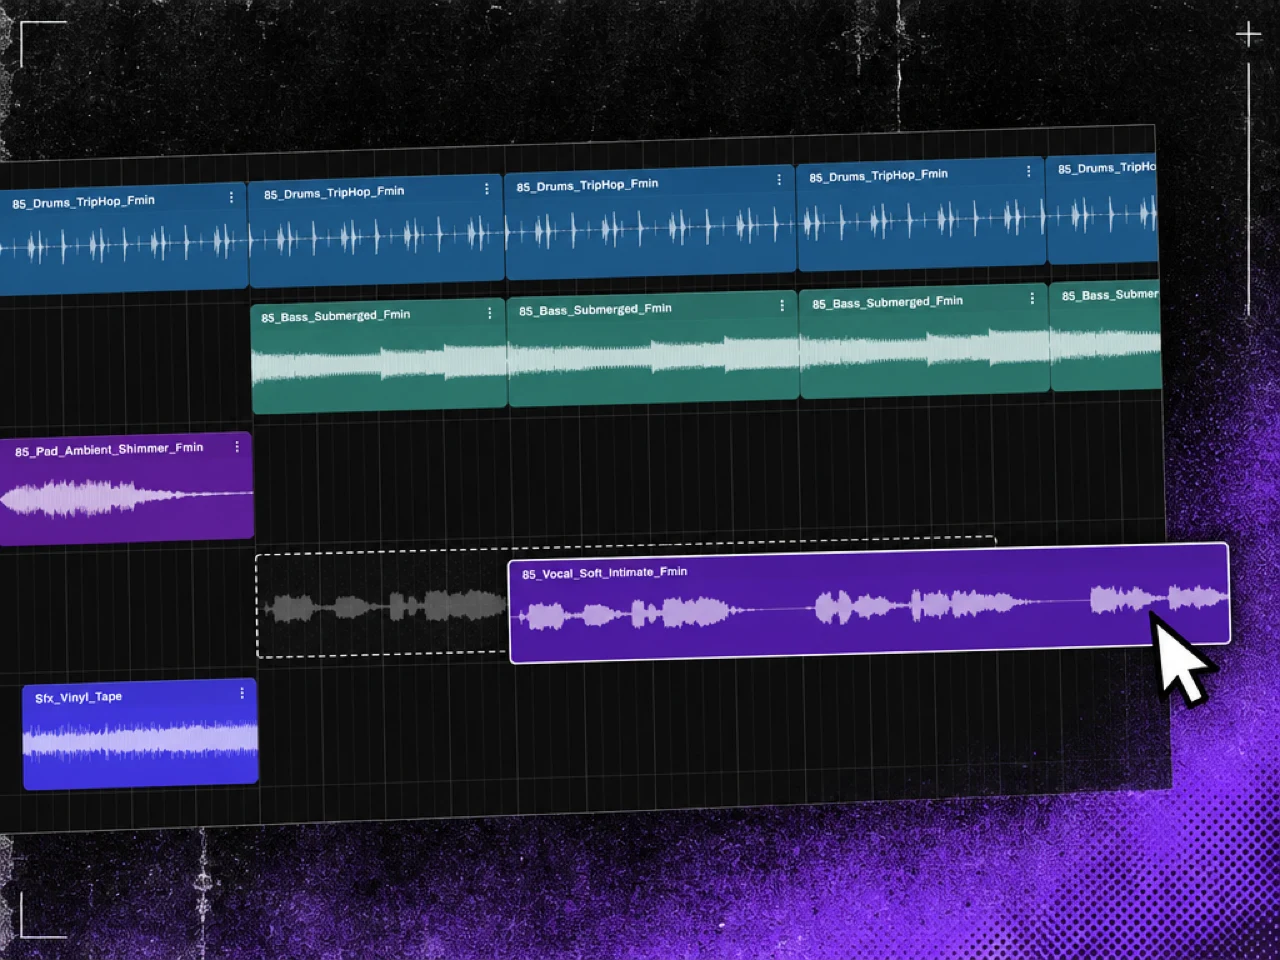This screenshot has height=960, width=1280.
Task: Select the third 85_Drums_TripHop_Fmin clip from left
Action: pyautogui.click(x=650, y=222)
